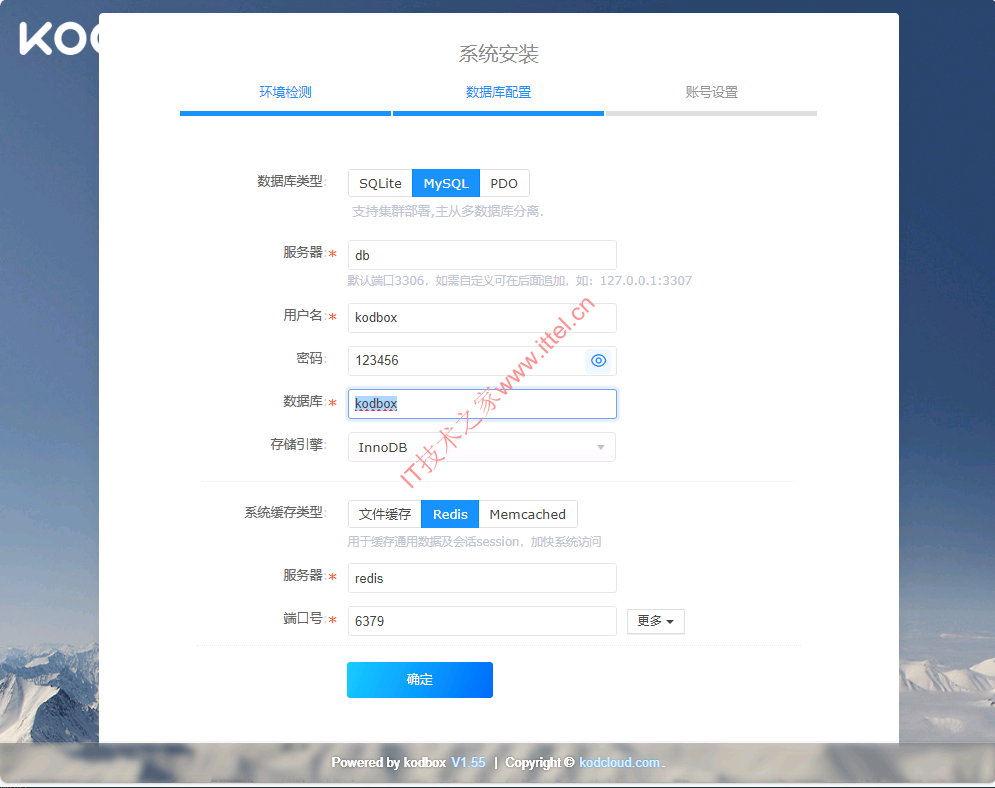995x788 pixels.
Task: Focus the 用户名 username input field
Action: click(x=482, y=317)
